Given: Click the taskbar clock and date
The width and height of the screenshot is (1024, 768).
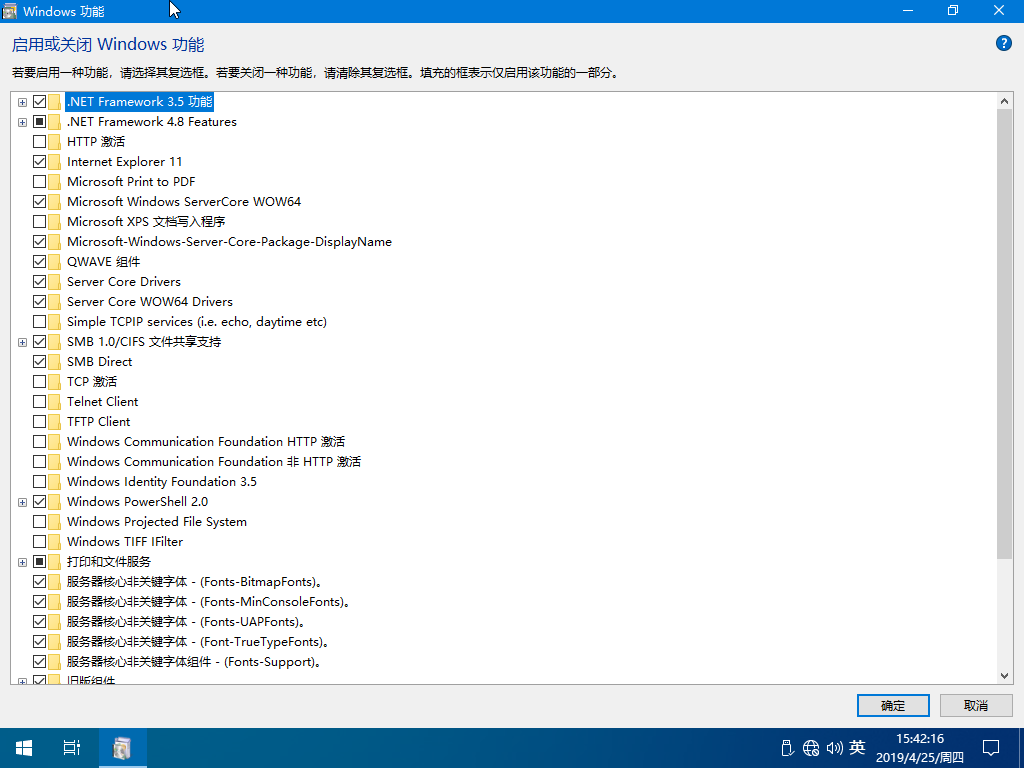Looking at the screenshot, I should 920,748.
